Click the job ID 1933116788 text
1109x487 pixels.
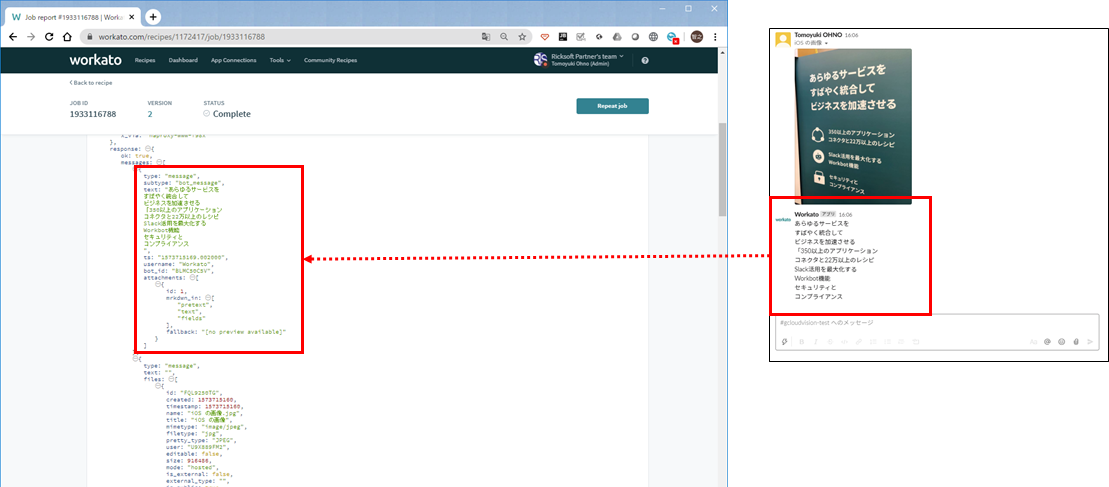pyautogui.click(x=93, y=114)
